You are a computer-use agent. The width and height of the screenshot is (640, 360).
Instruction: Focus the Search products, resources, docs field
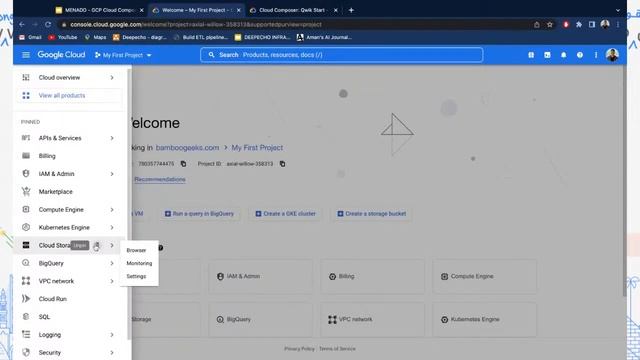342,55
